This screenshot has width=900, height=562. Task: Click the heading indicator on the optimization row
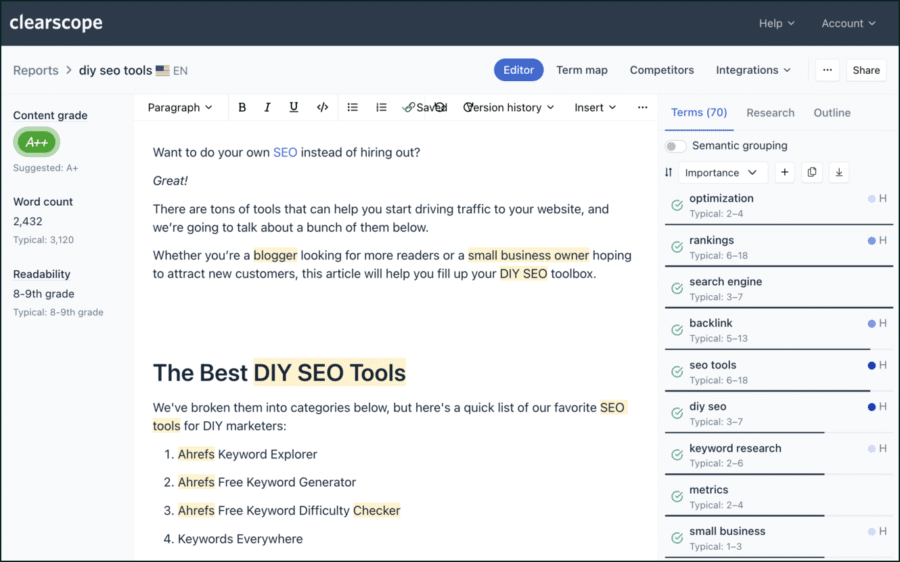[x=877, y=199]
